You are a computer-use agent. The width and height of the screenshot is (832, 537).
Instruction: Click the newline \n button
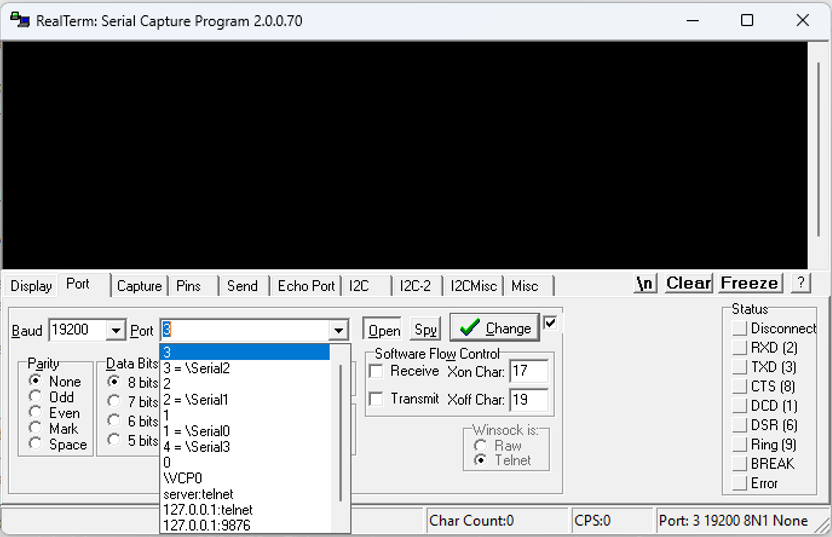pos(645,283)
